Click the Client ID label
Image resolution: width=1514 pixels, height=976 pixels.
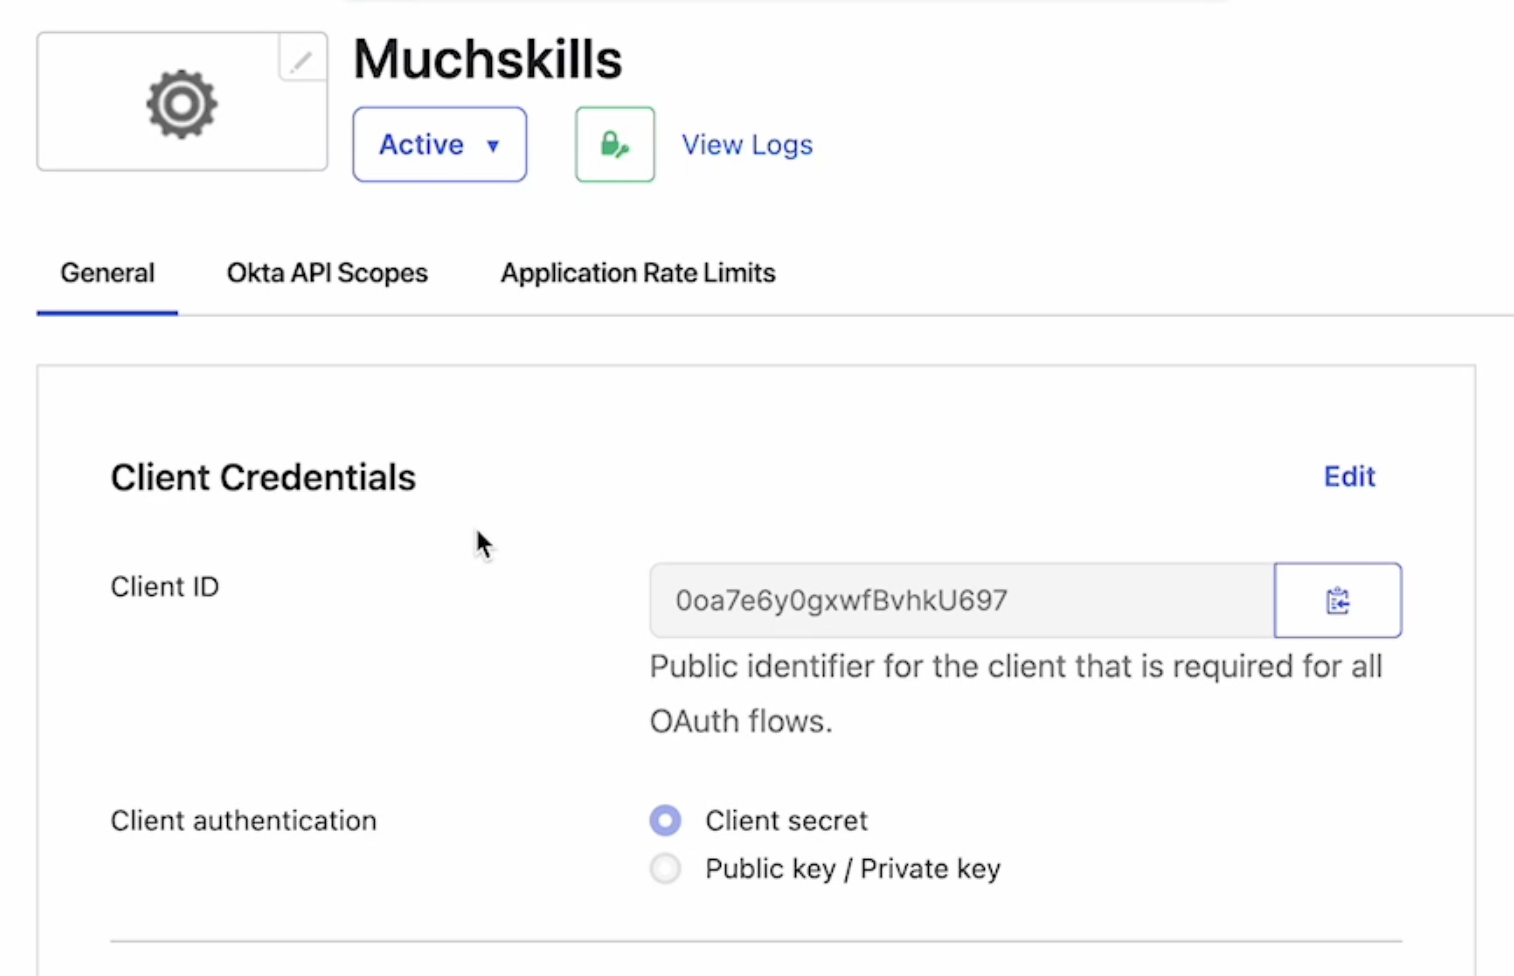click(x=165, y=586)
